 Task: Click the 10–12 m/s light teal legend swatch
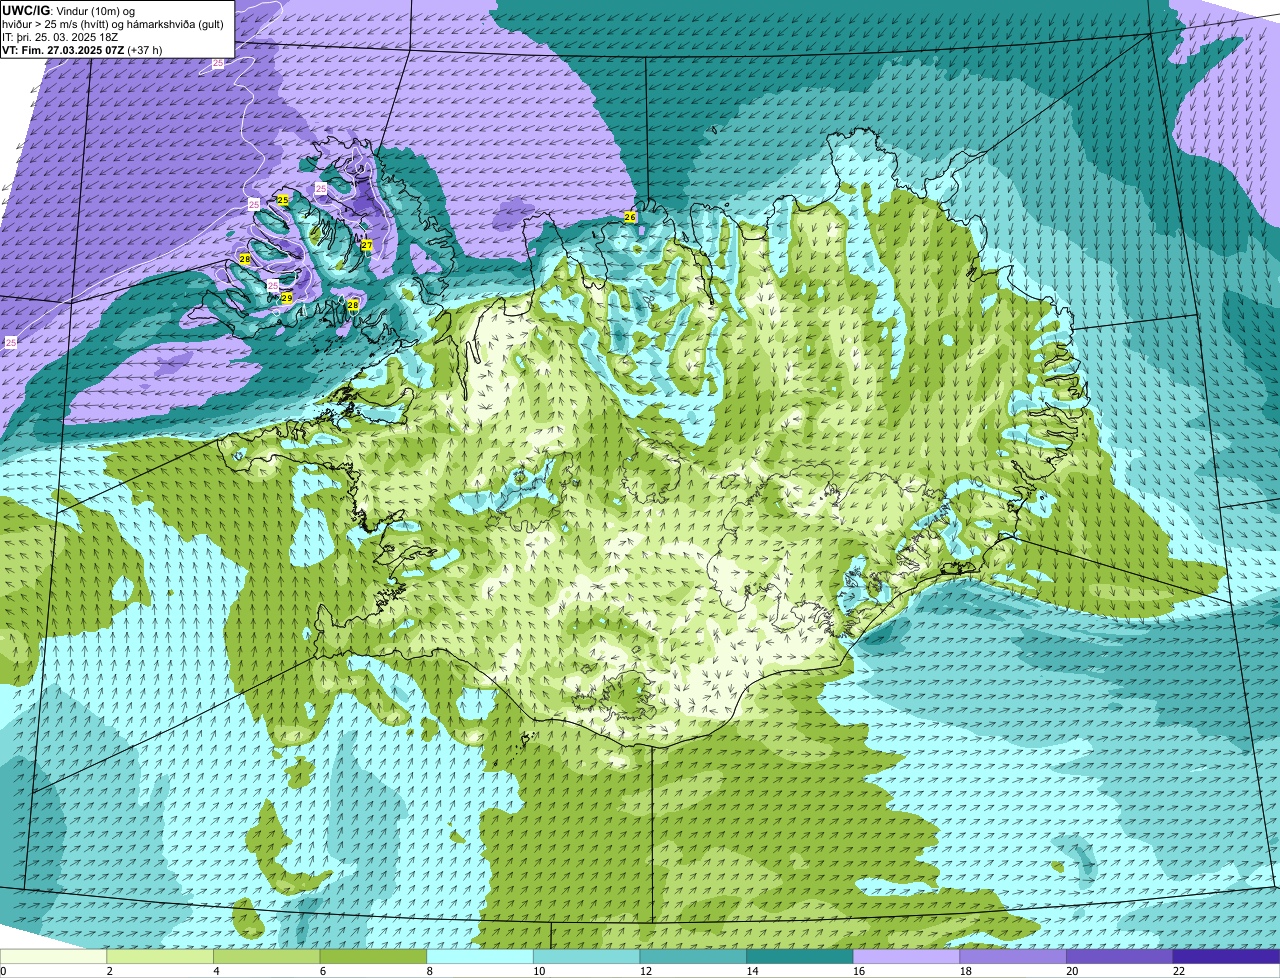point(586,956)
